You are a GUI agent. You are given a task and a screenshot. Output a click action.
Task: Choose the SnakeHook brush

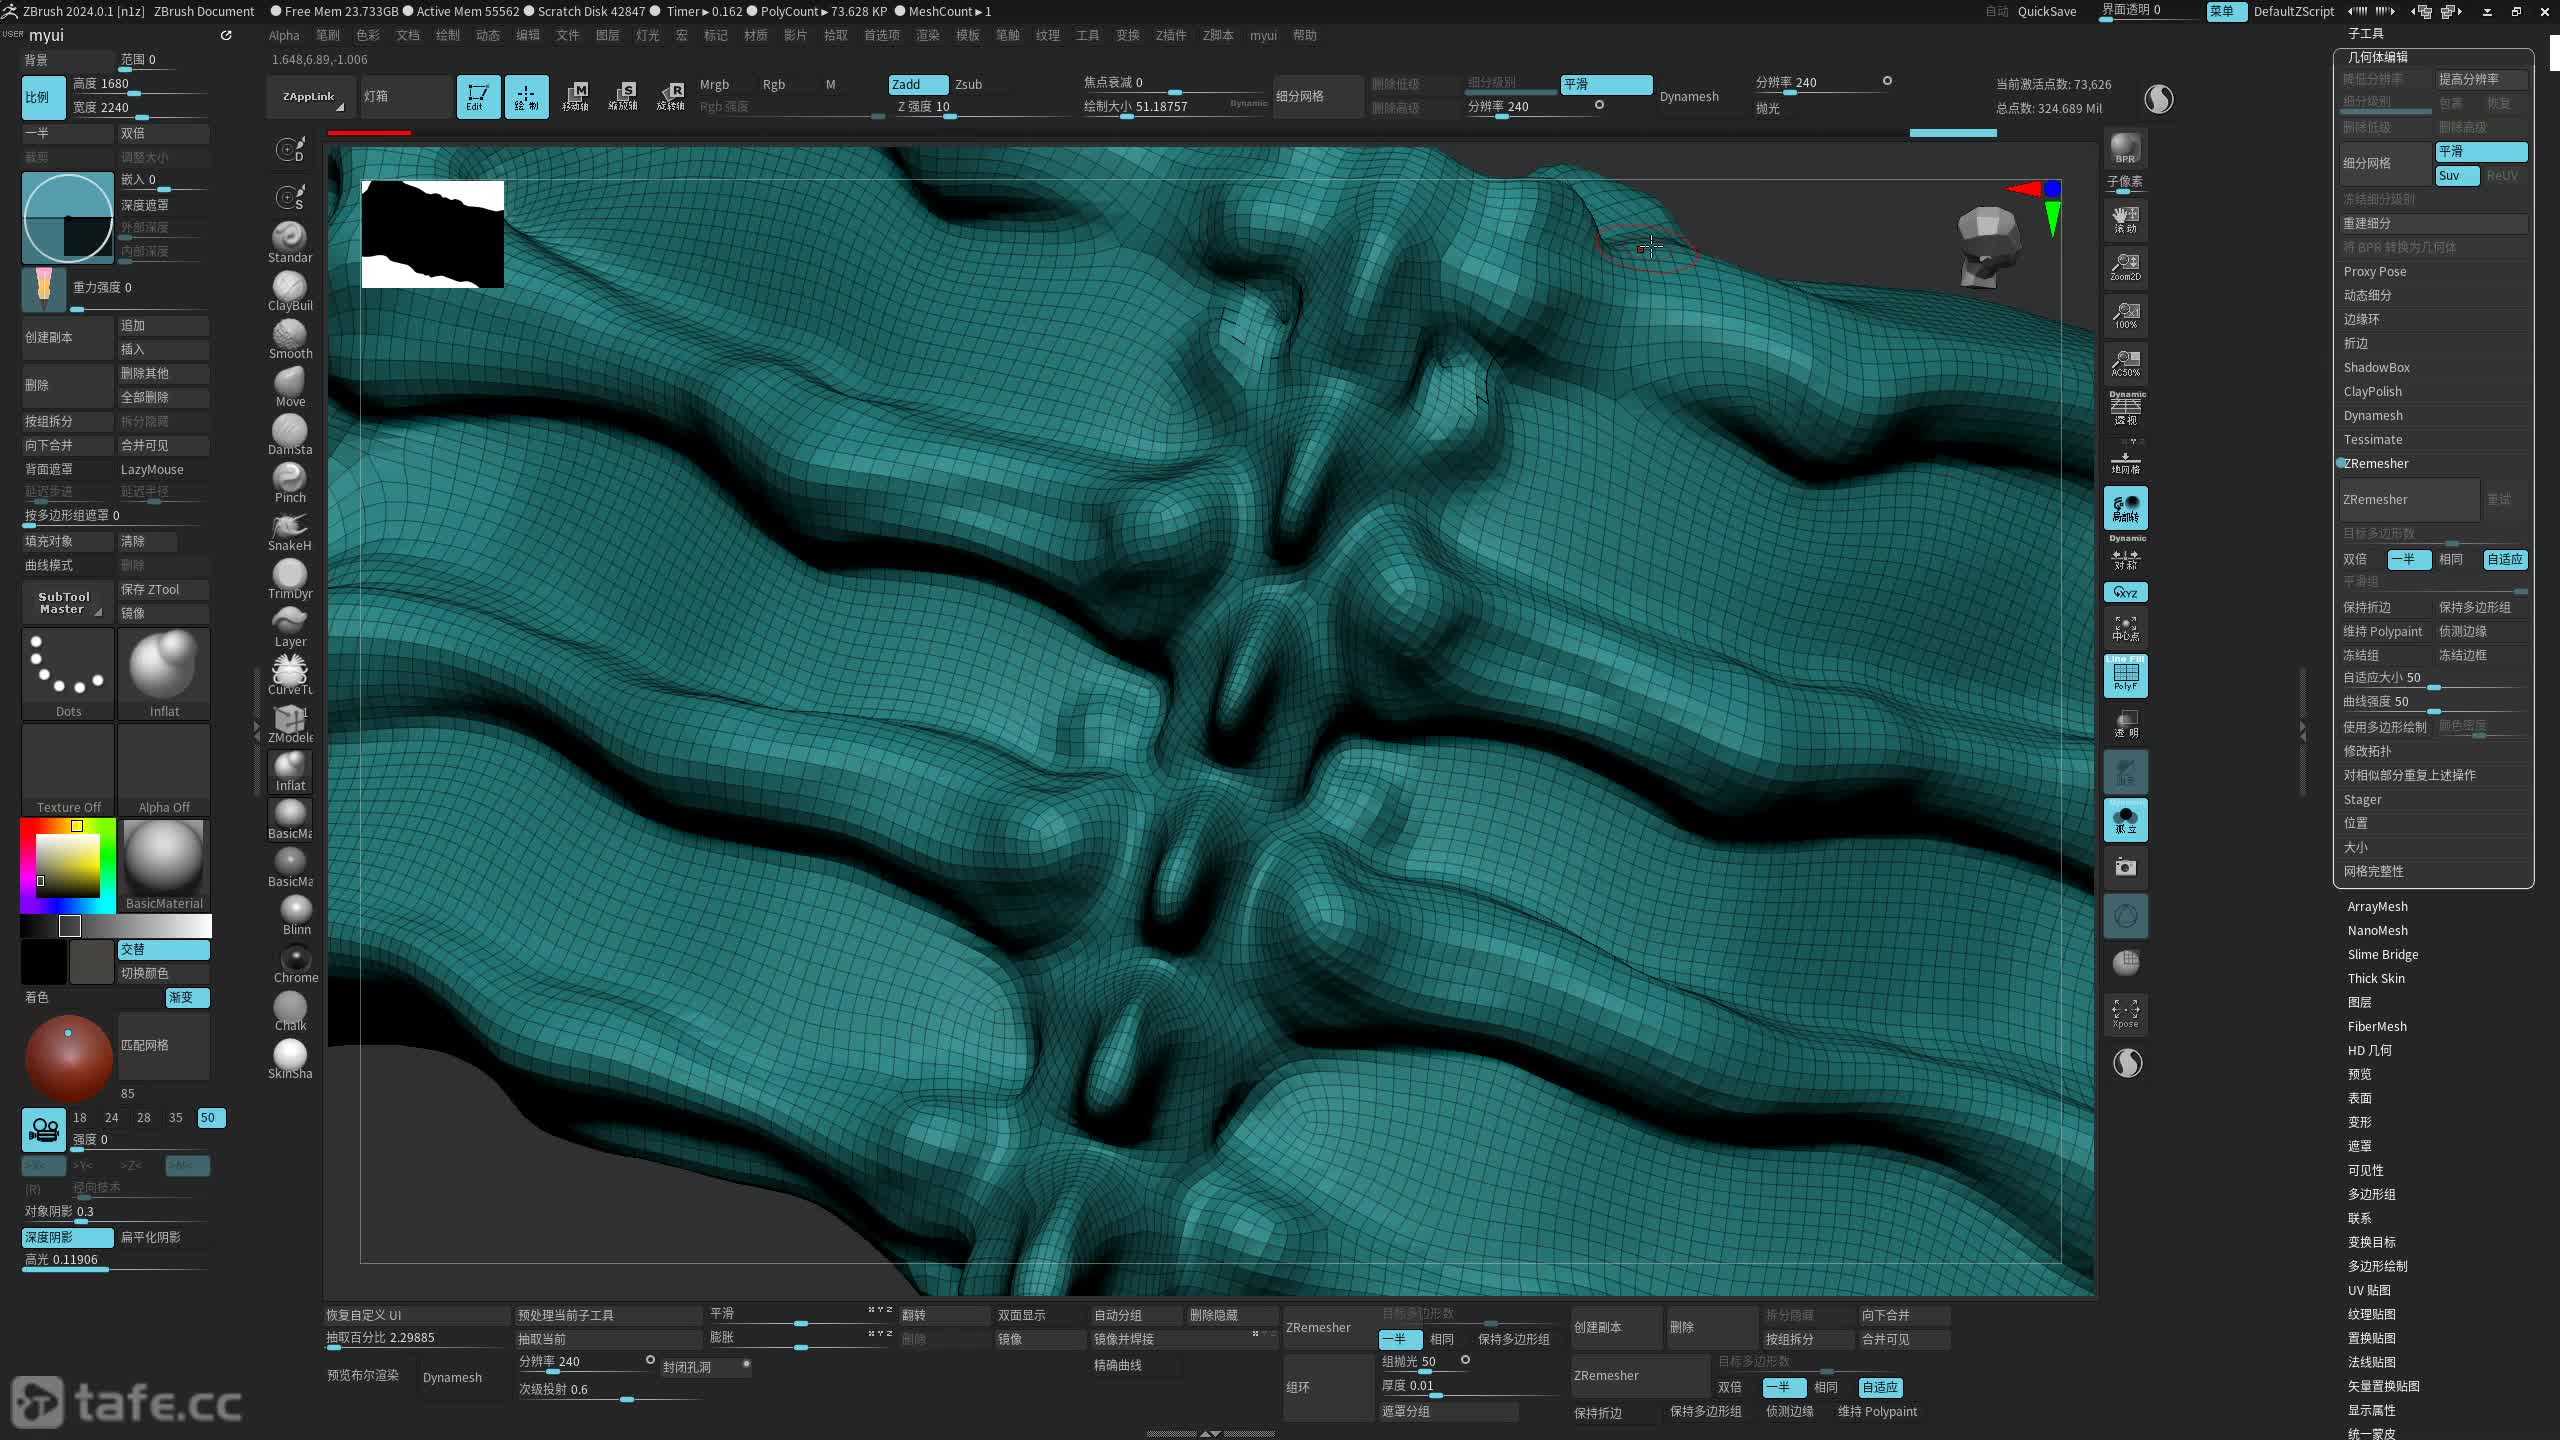click(289, 526)
